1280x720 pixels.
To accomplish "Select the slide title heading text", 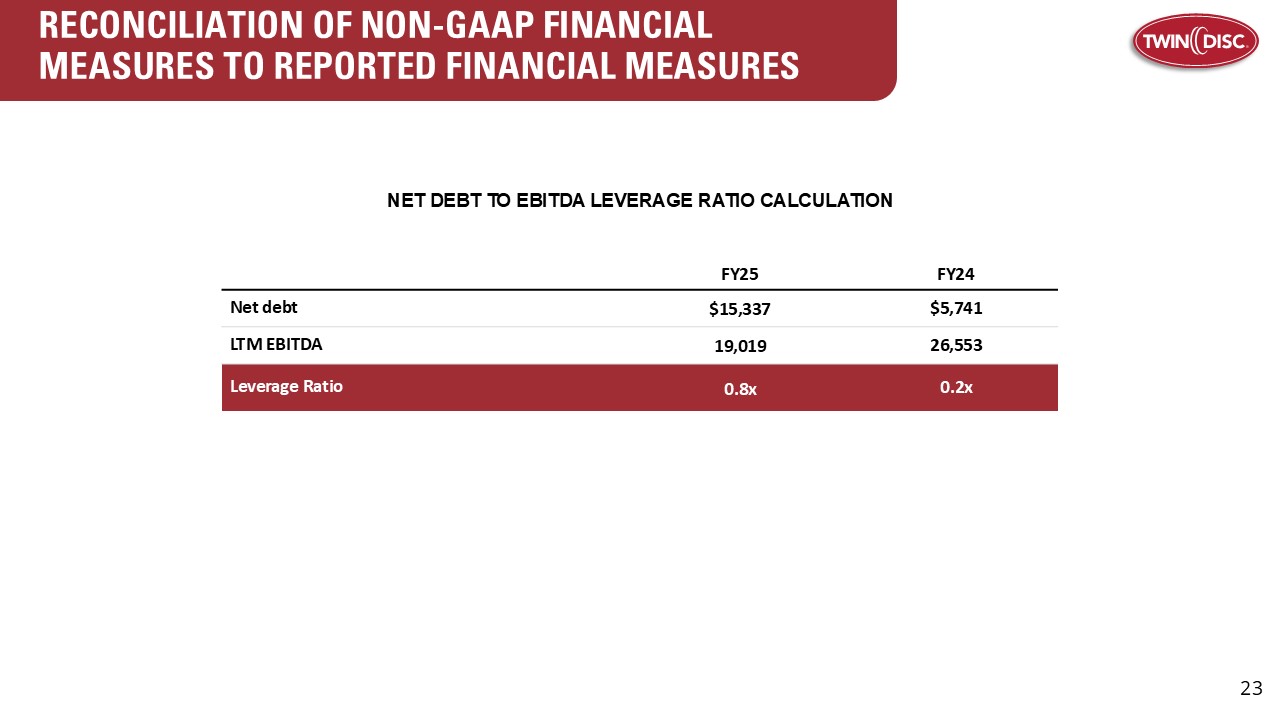I will (x=419, y=45).
